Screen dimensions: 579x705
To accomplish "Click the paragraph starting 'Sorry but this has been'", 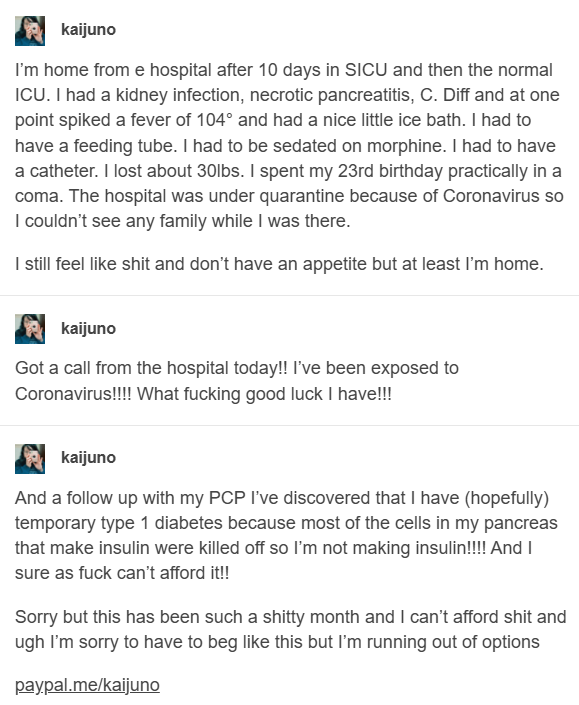I will point(290,629).
